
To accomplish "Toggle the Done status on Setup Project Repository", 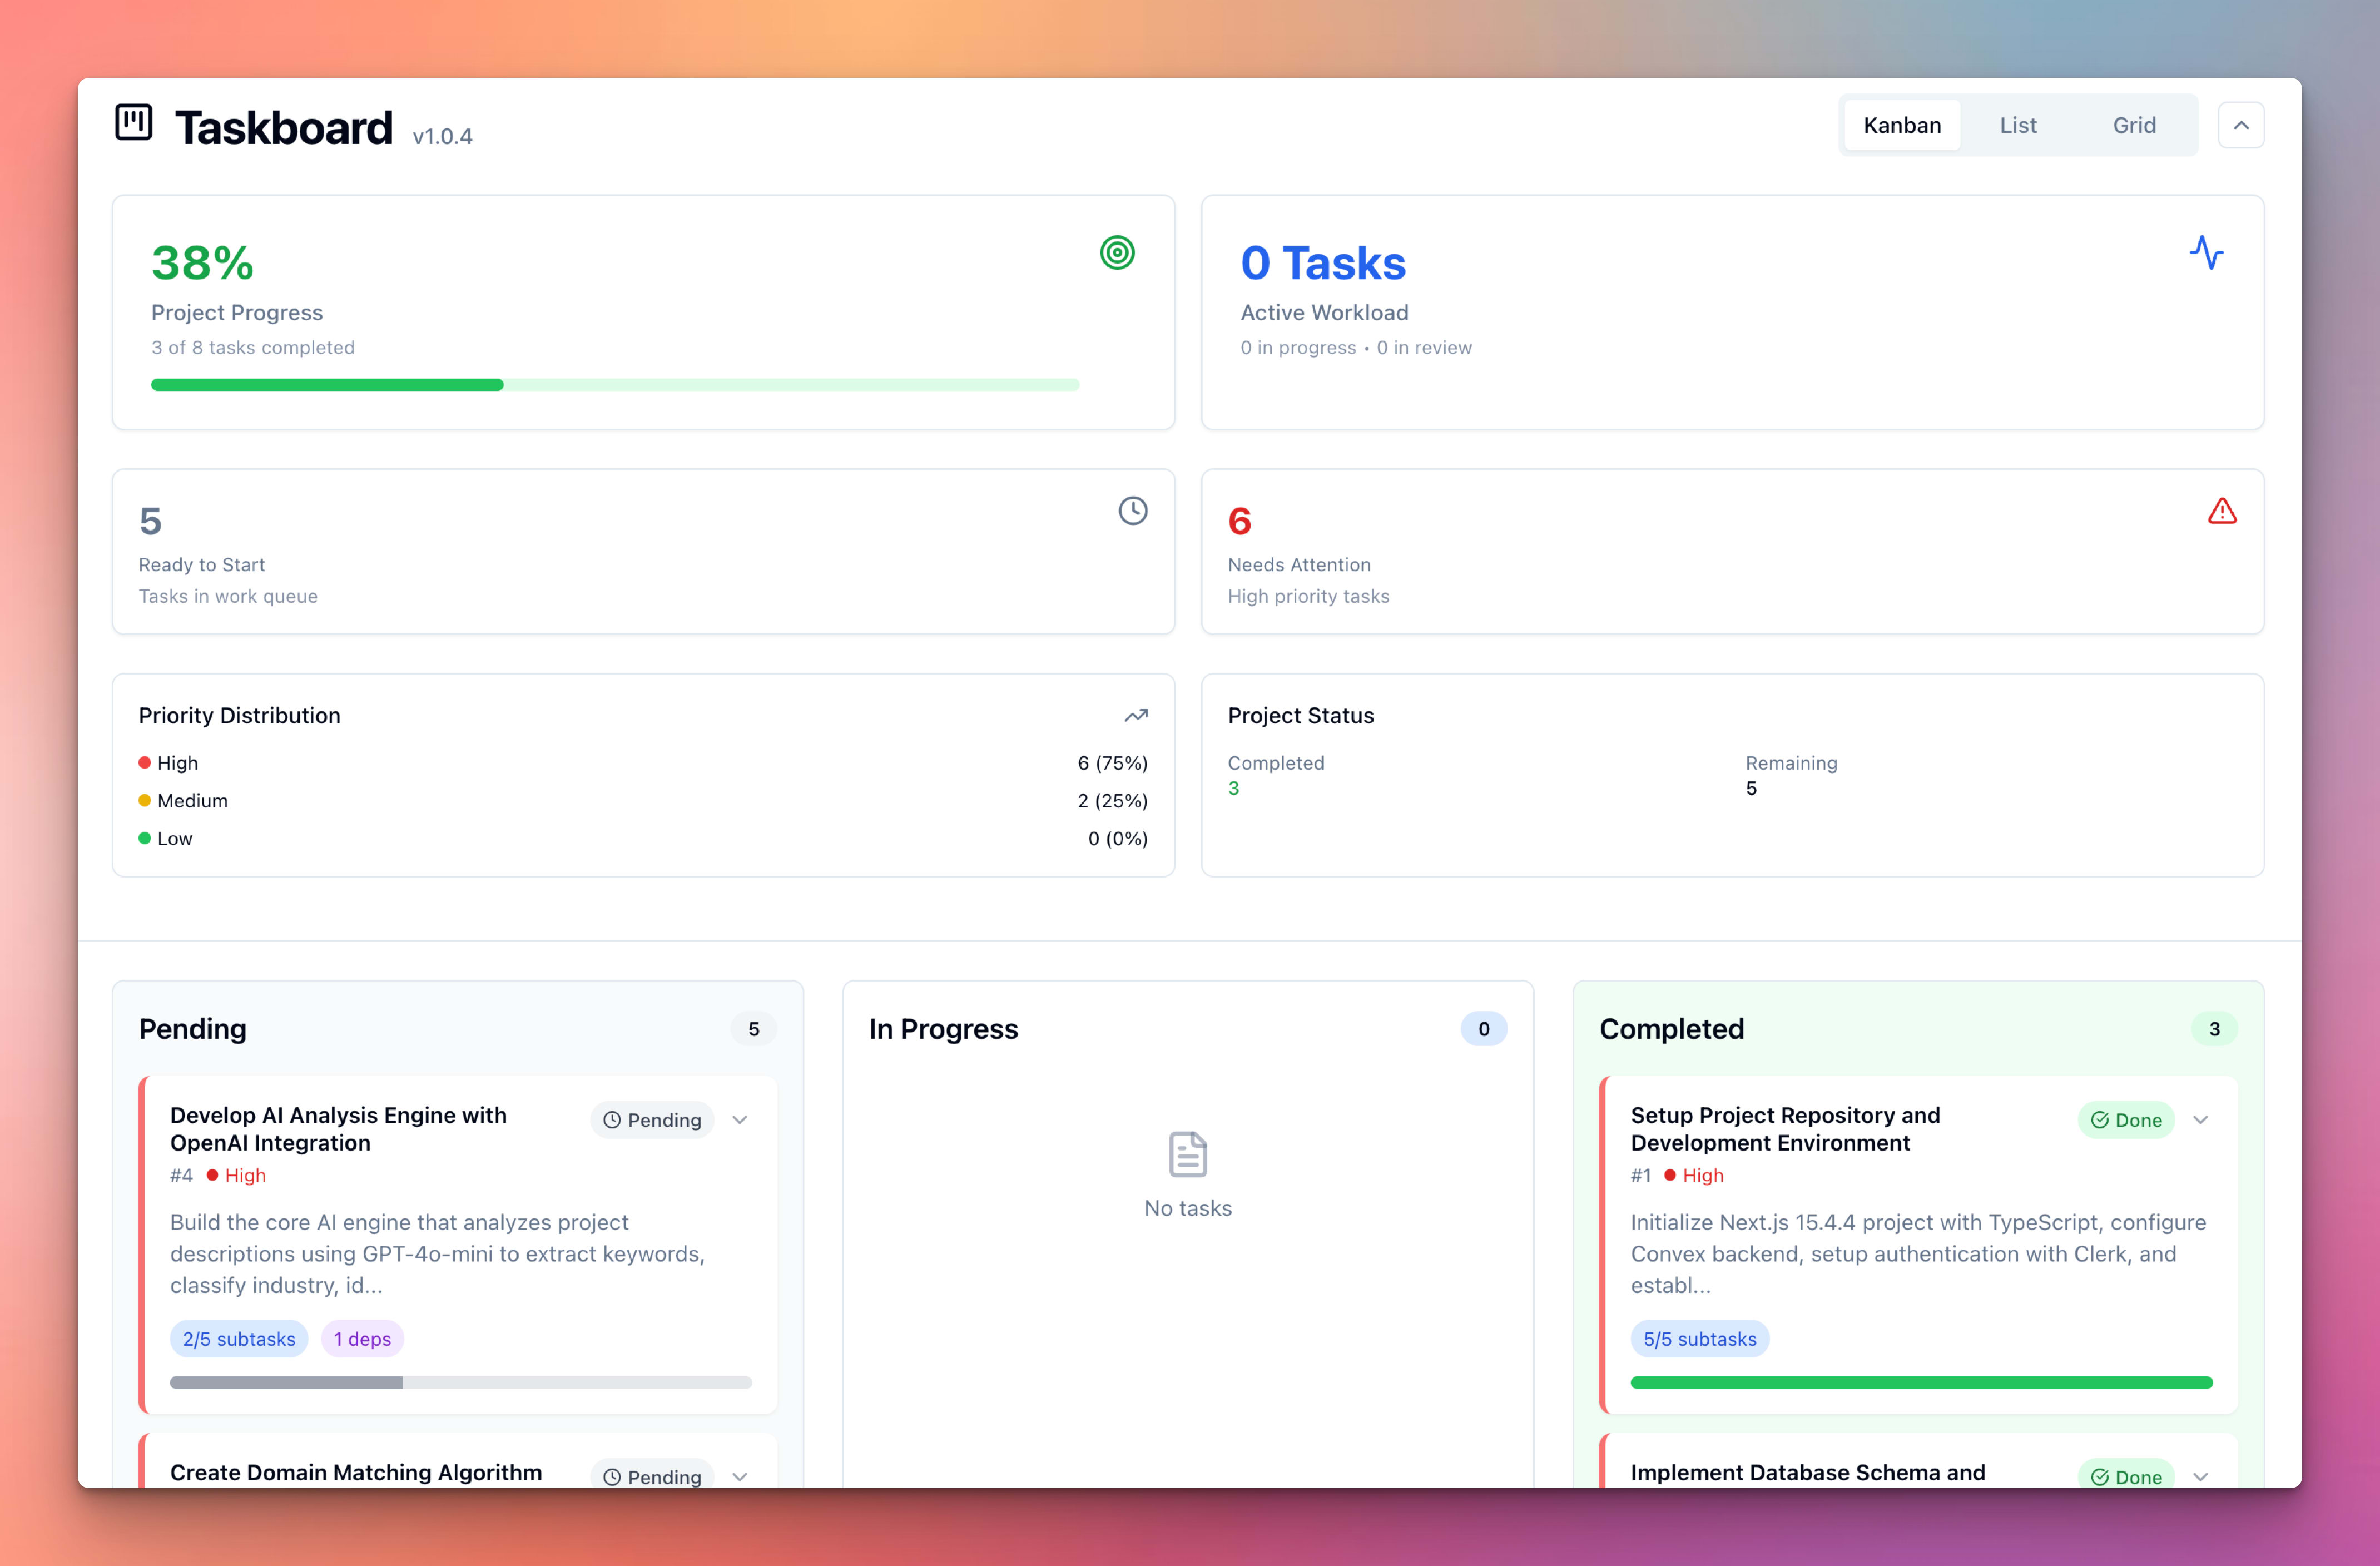I will click(2126, 1119).
